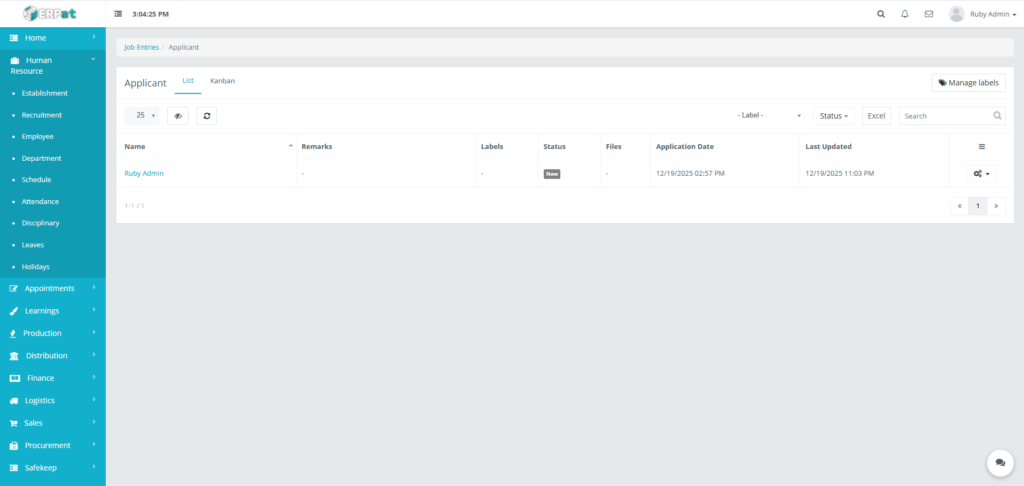The height and width of the screenshot is (486, 1024).
Task: Refresh the applicant list
Action: point(206,116)
